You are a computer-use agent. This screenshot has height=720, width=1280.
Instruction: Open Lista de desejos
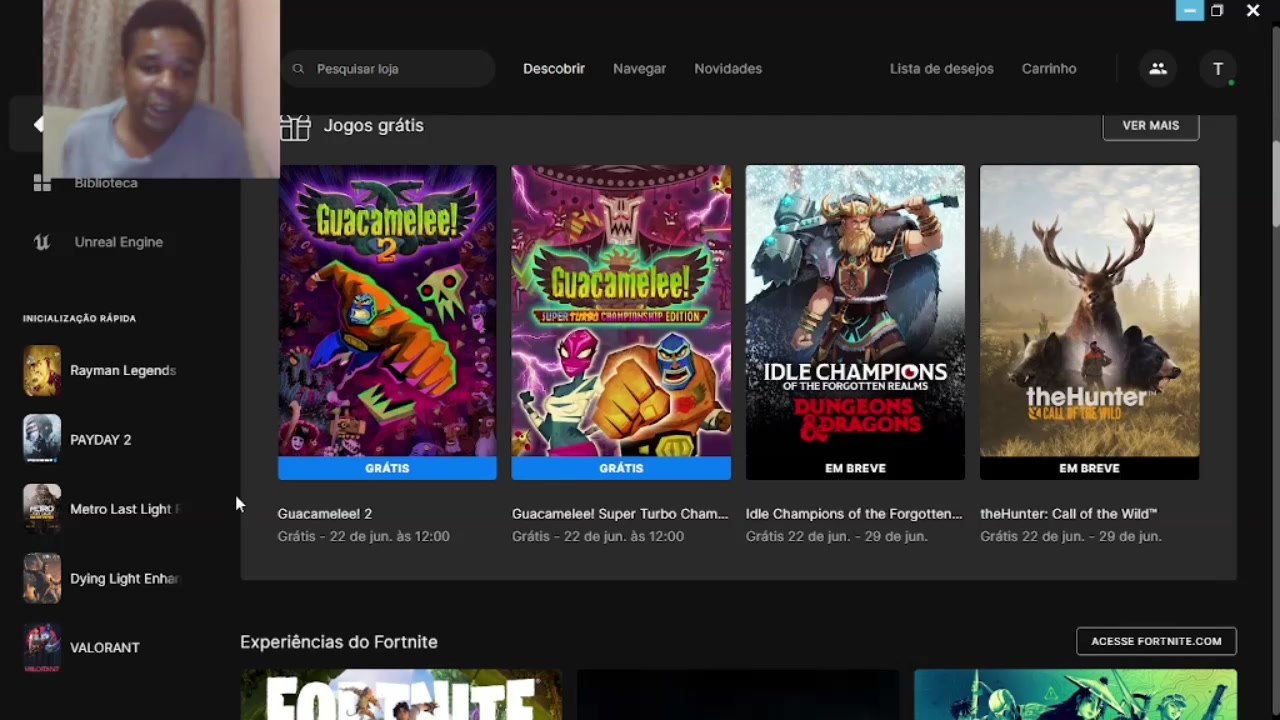941,68
